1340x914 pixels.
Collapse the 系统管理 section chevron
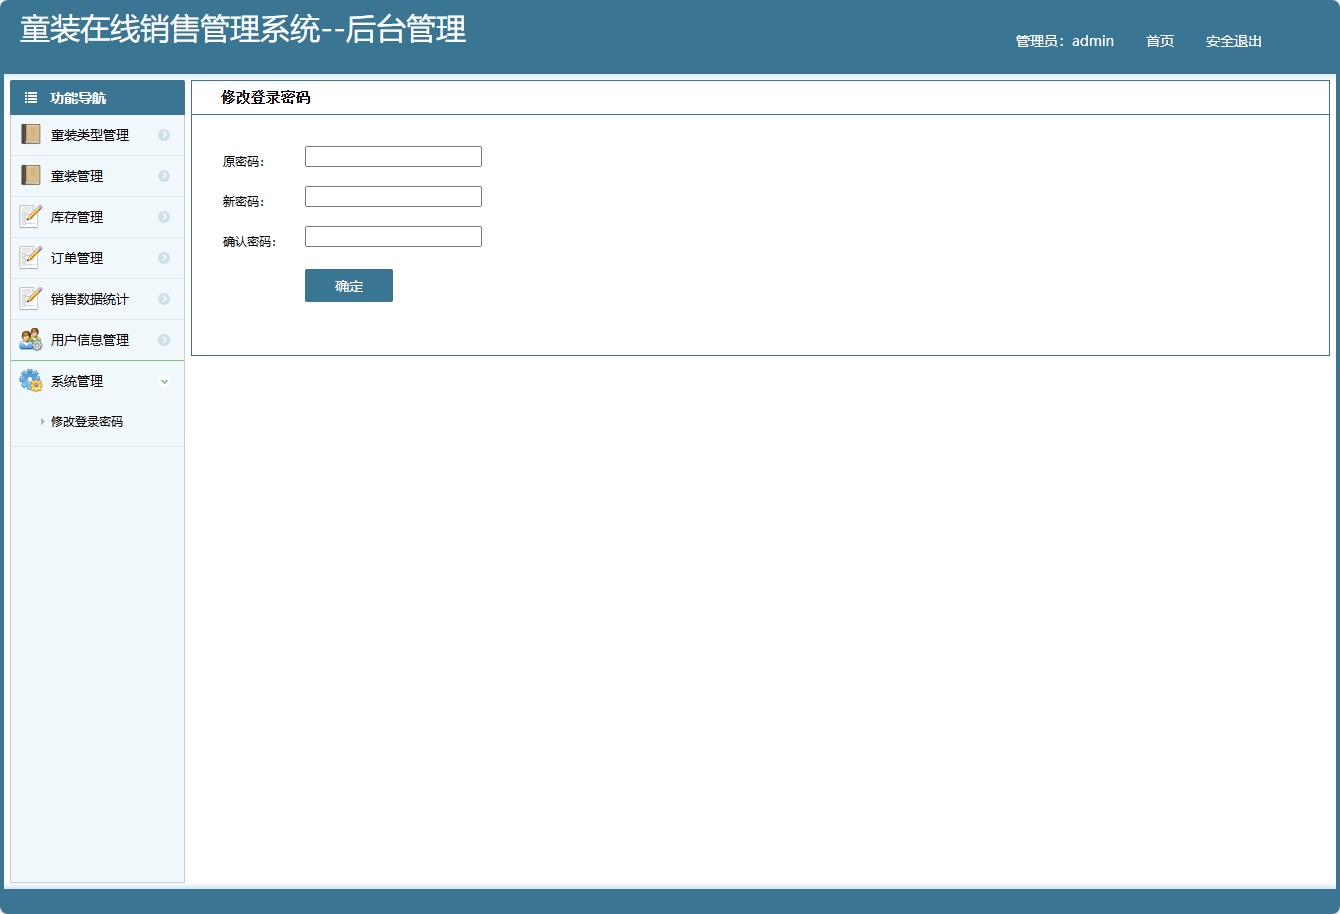(x=165, y=381)
